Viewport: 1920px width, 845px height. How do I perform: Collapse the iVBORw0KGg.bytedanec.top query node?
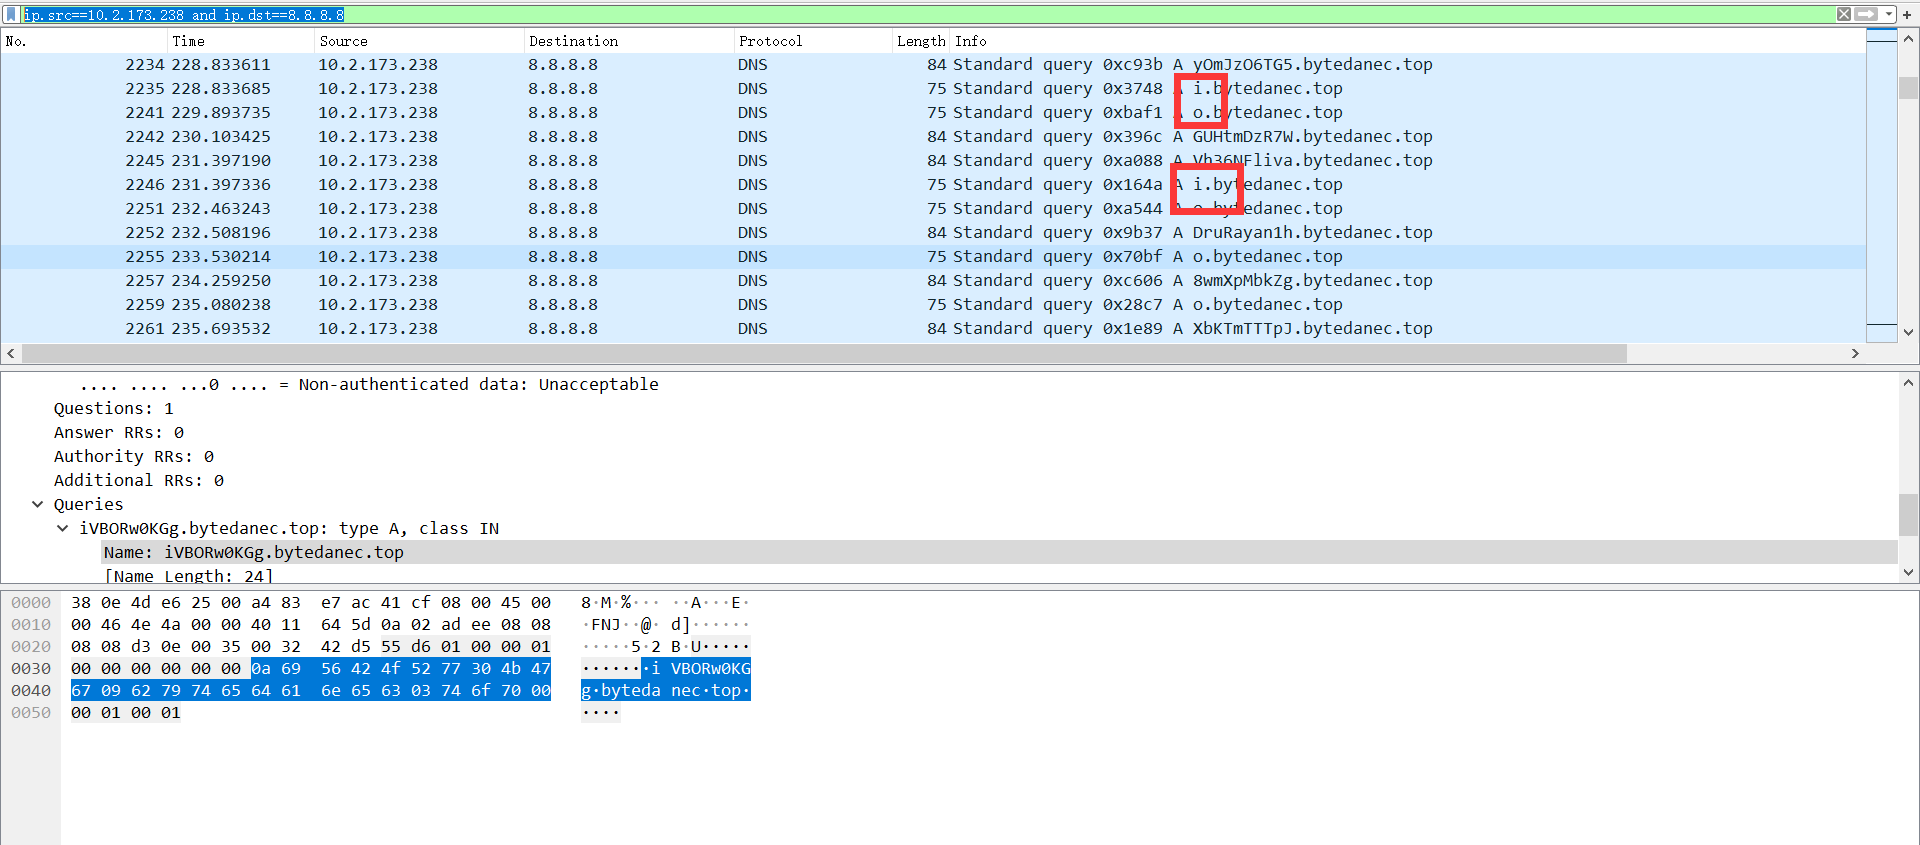click(63, 528)
